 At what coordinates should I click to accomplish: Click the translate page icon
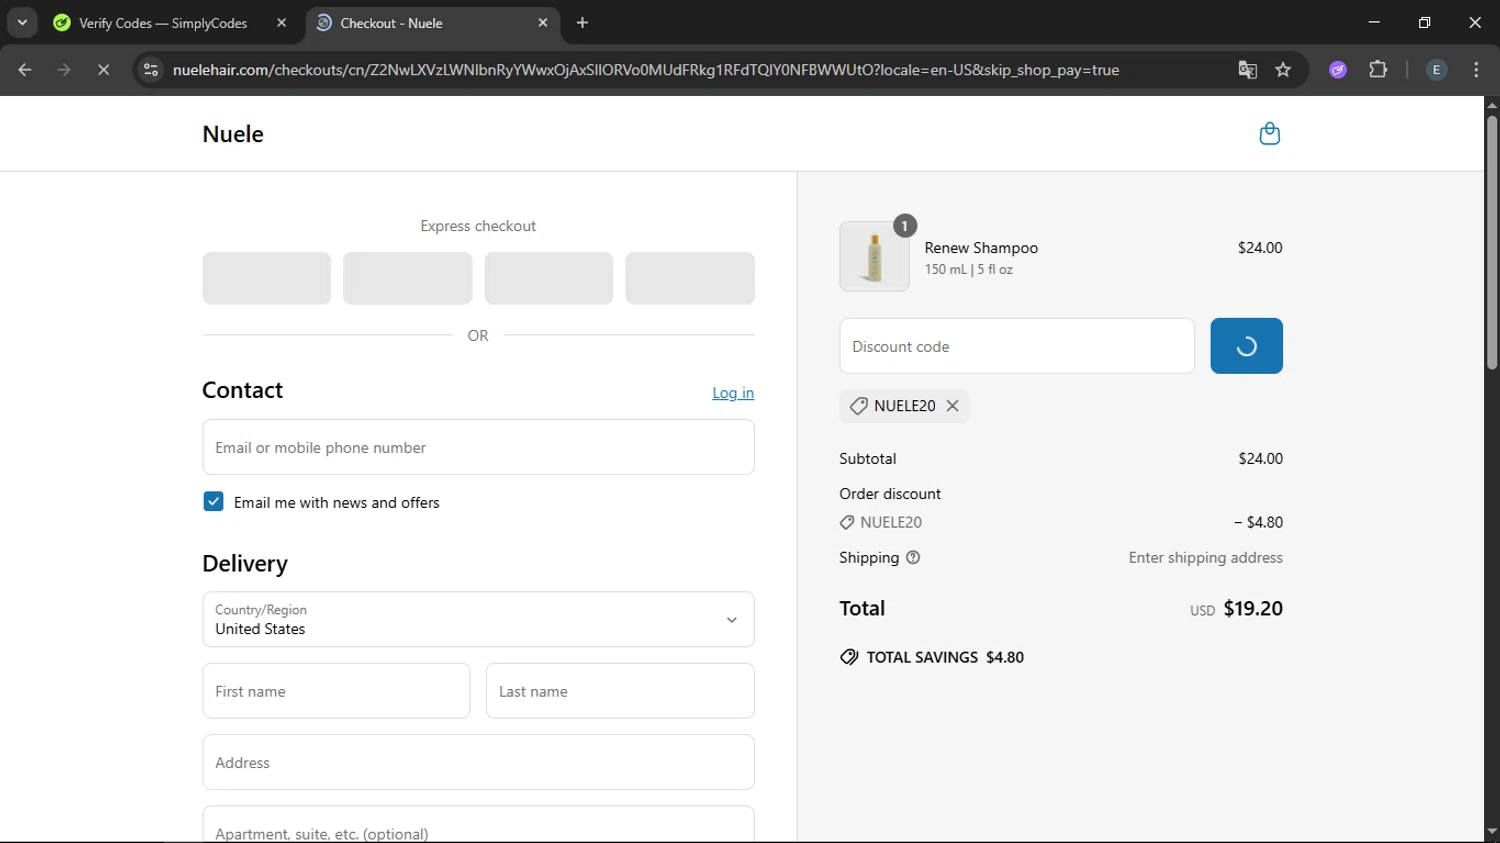click(x=1247, y=70)
